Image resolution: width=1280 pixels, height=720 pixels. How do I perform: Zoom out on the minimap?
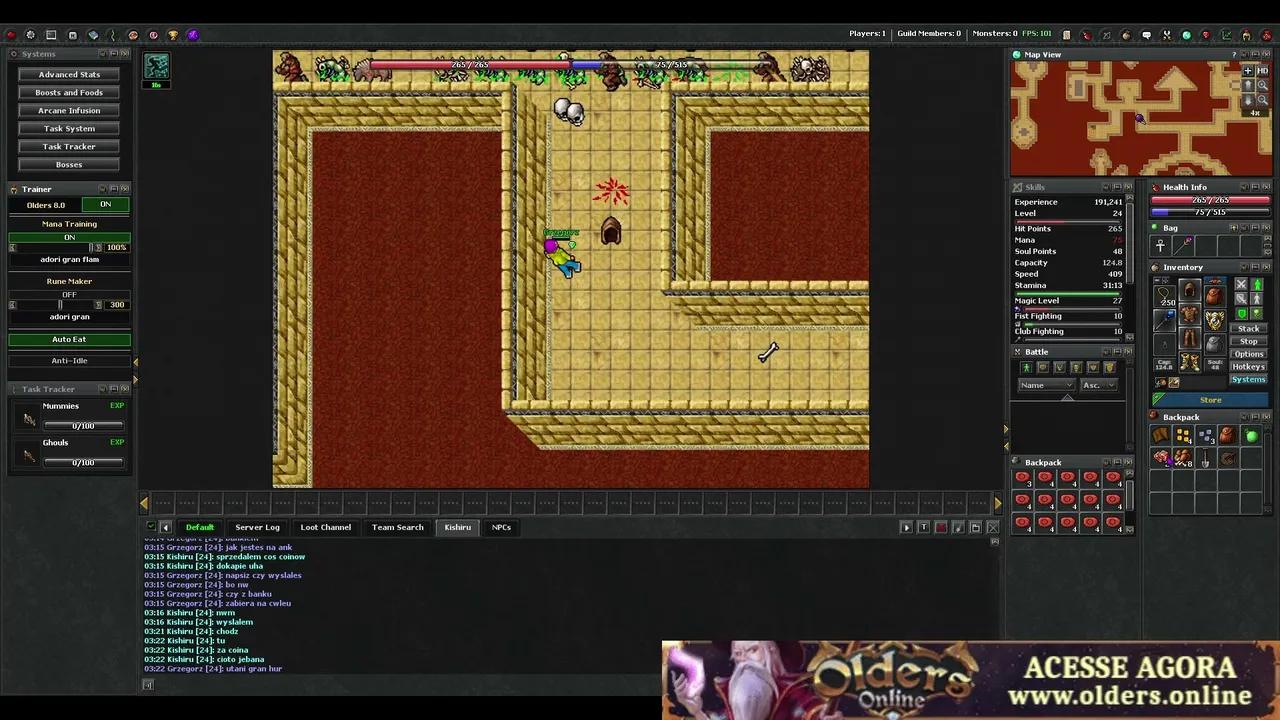(1263, 100)
